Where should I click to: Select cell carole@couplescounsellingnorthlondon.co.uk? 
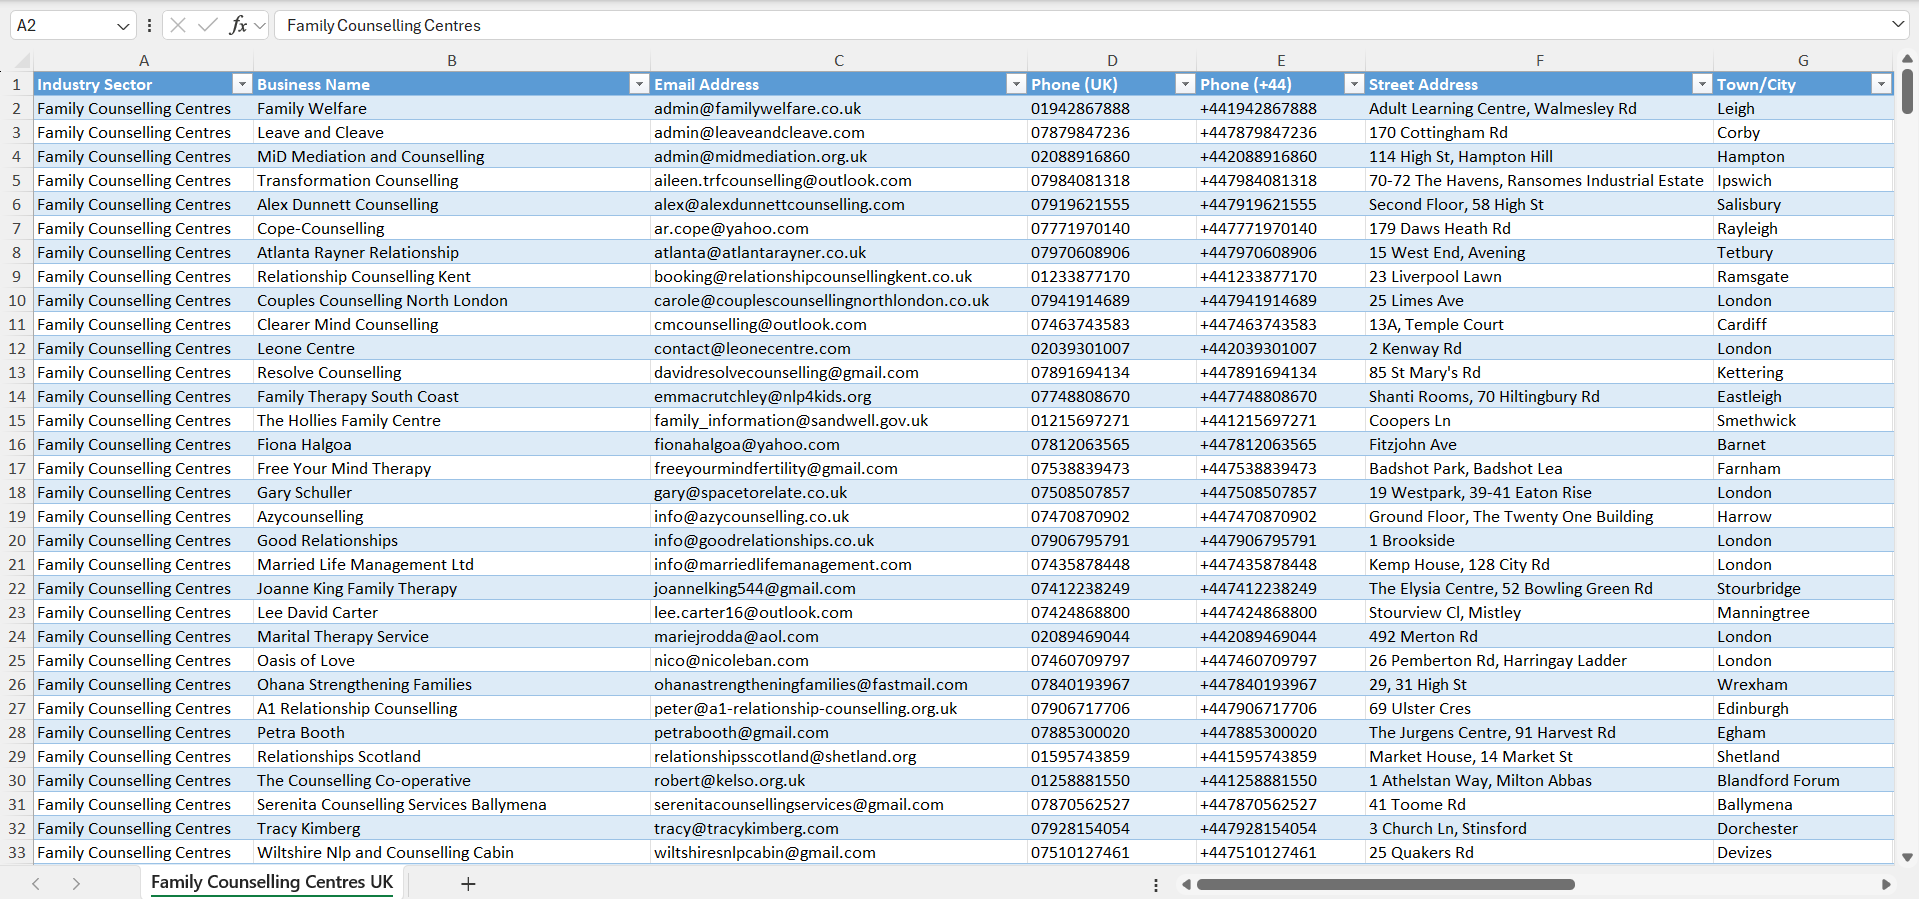point(839,300)
